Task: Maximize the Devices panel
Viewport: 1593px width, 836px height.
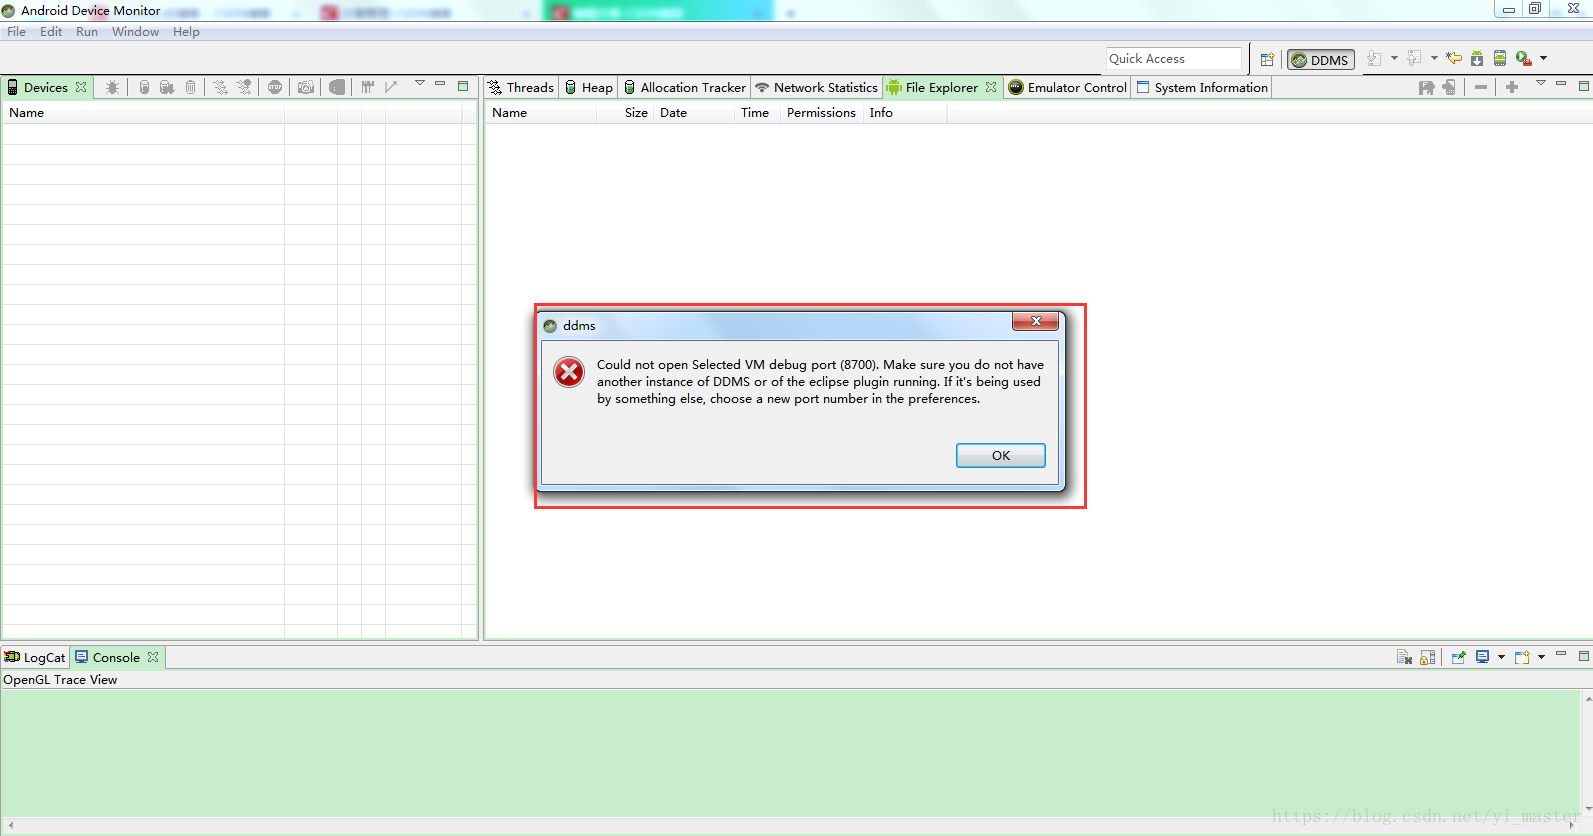Action: [463, 86]
